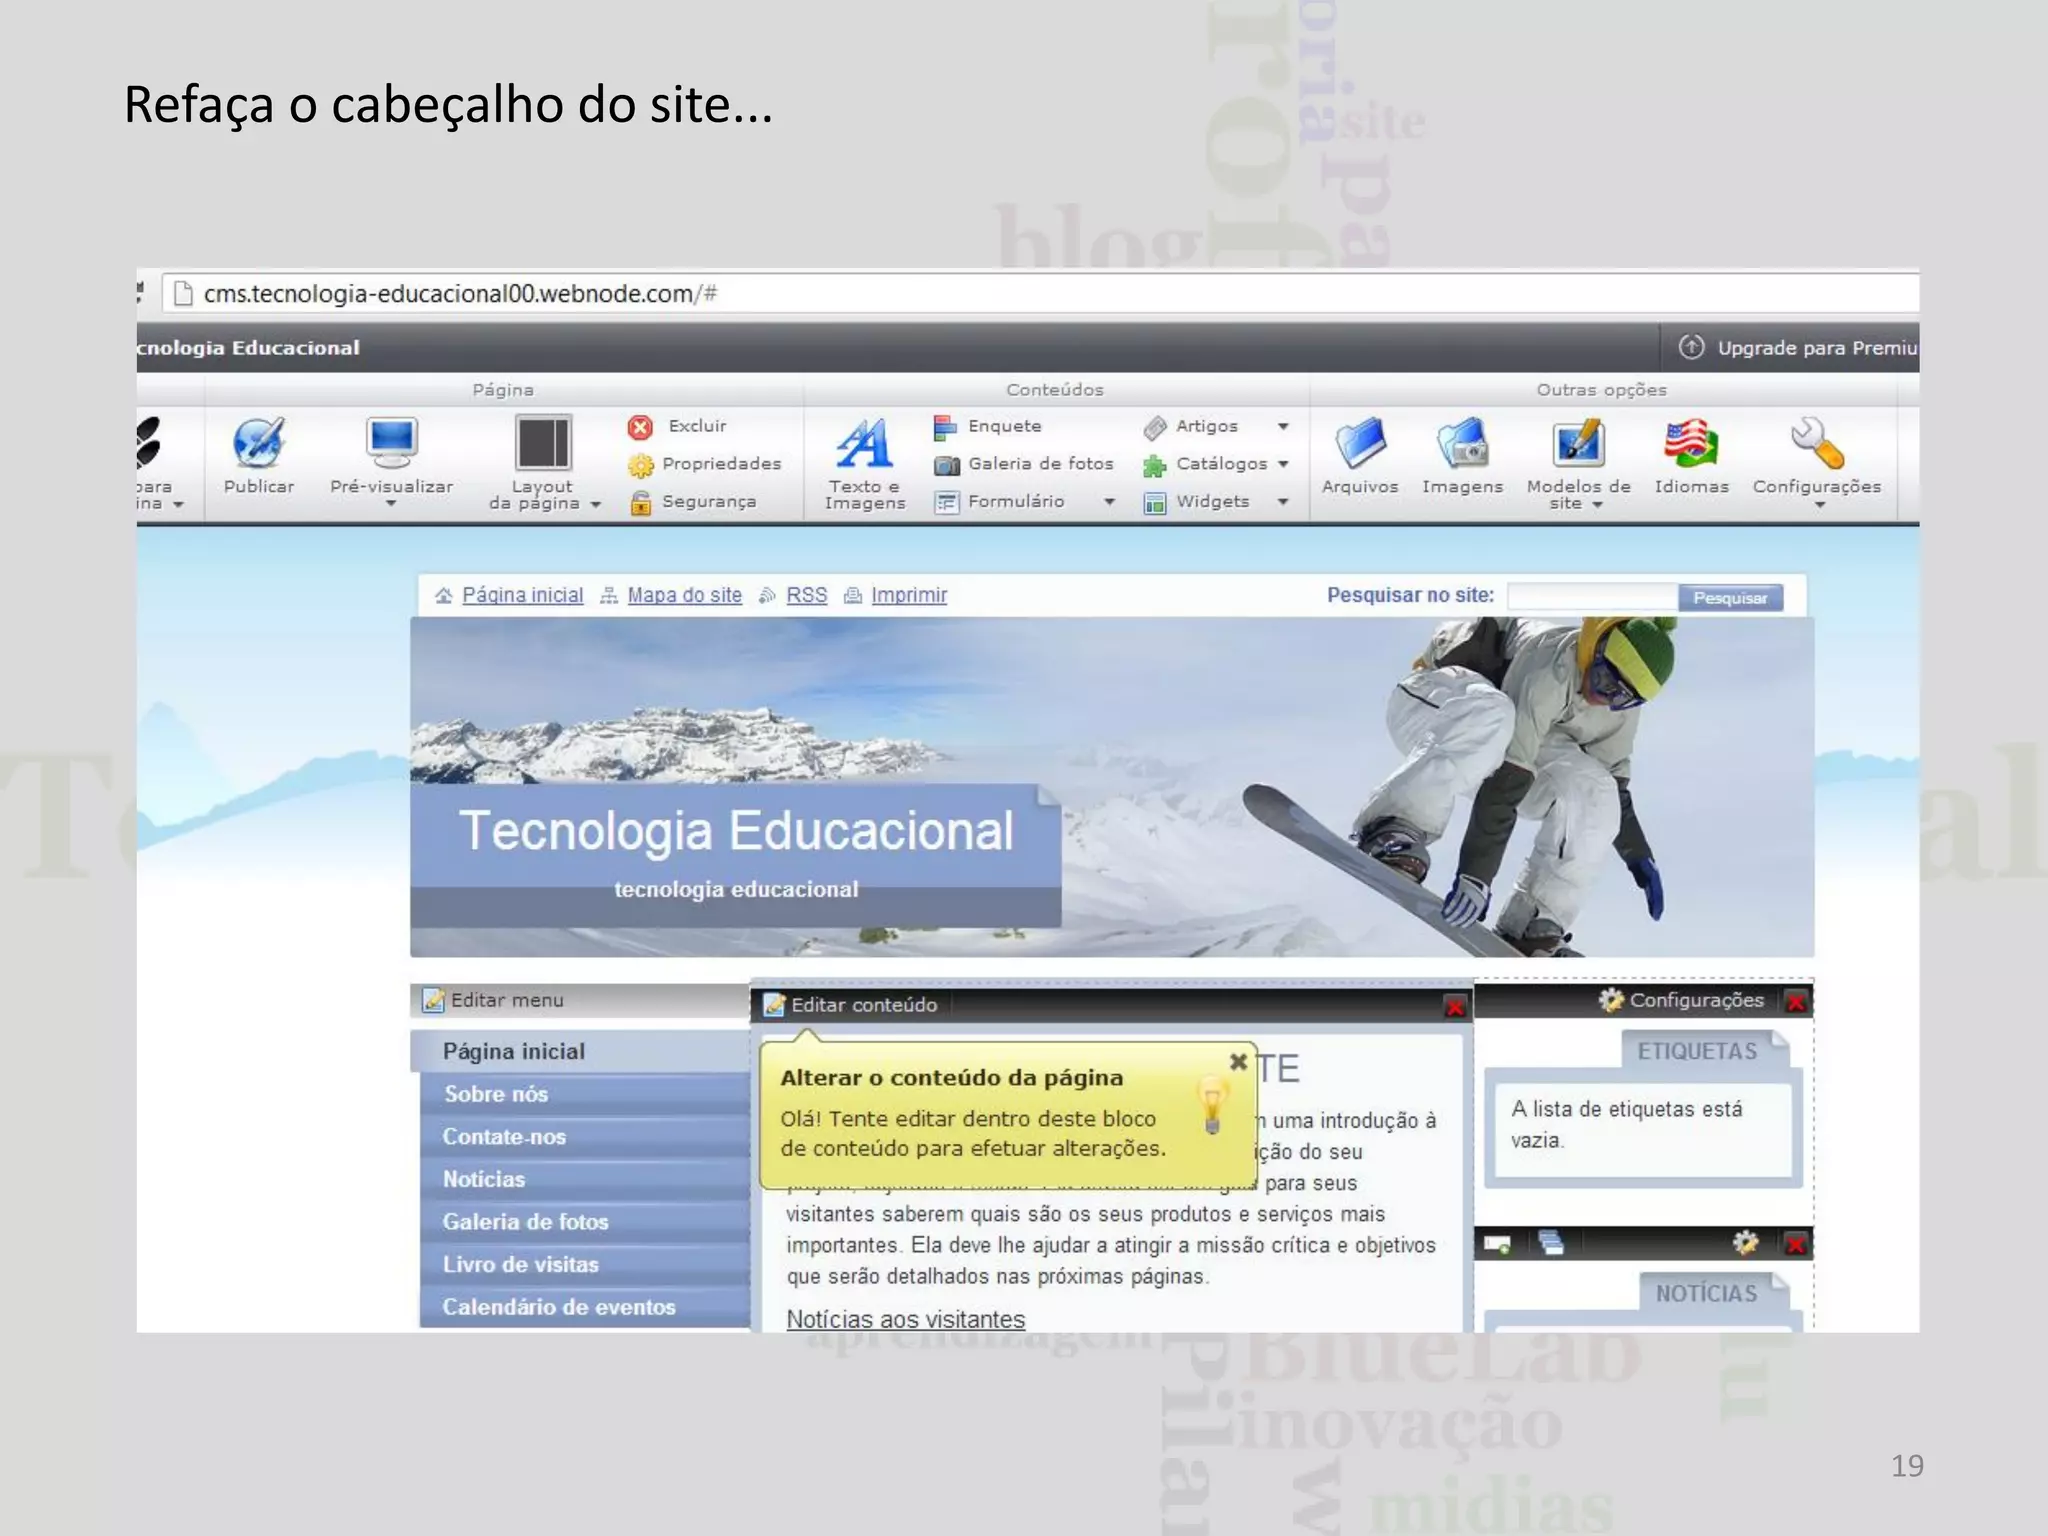Select Página inicial in side menu
This screenshot has height=1536, width=2048.
coord(581,1051)
